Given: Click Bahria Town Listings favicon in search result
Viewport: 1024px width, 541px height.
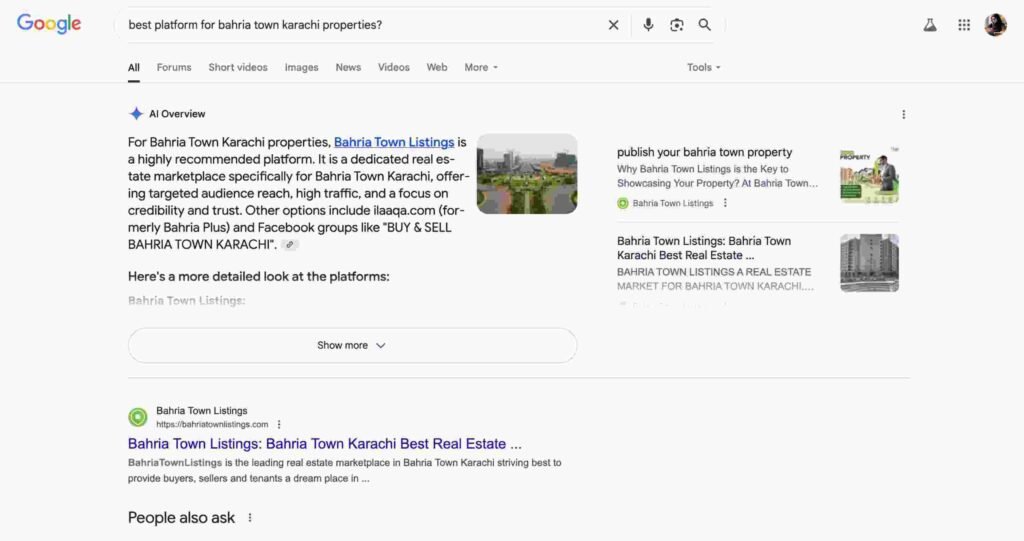Looking at the screenshot, I should (138, 417).
